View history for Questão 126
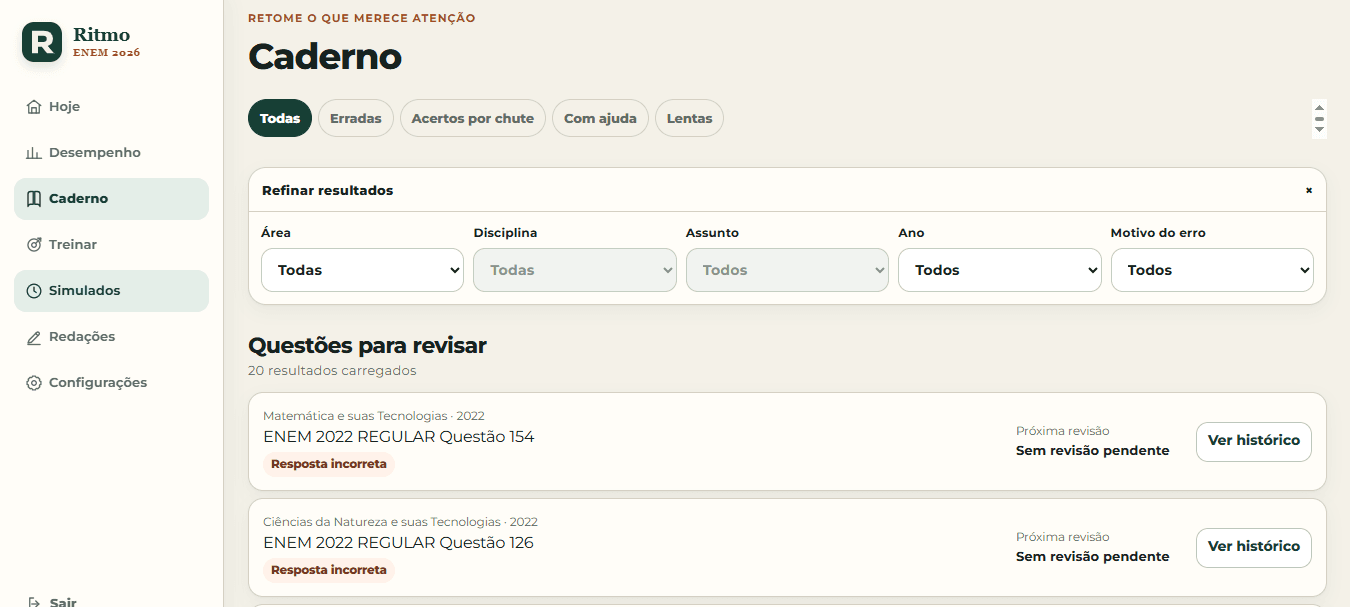1350x607 pixels. point(1254,547)
